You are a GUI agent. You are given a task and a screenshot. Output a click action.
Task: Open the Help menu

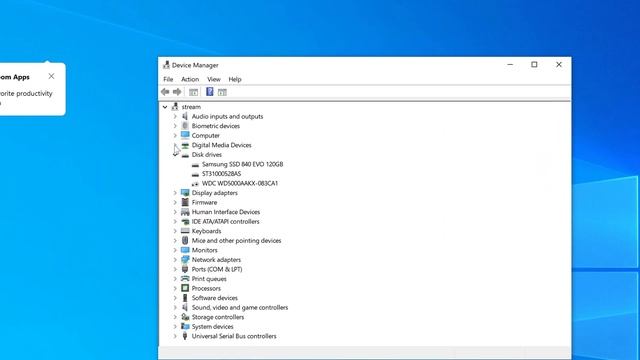pos(235,79)
